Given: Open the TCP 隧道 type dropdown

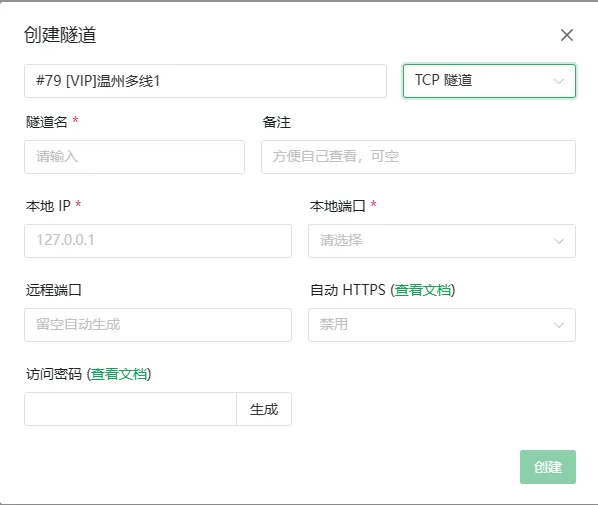Looking at the screenshot, I should [489, 81].
